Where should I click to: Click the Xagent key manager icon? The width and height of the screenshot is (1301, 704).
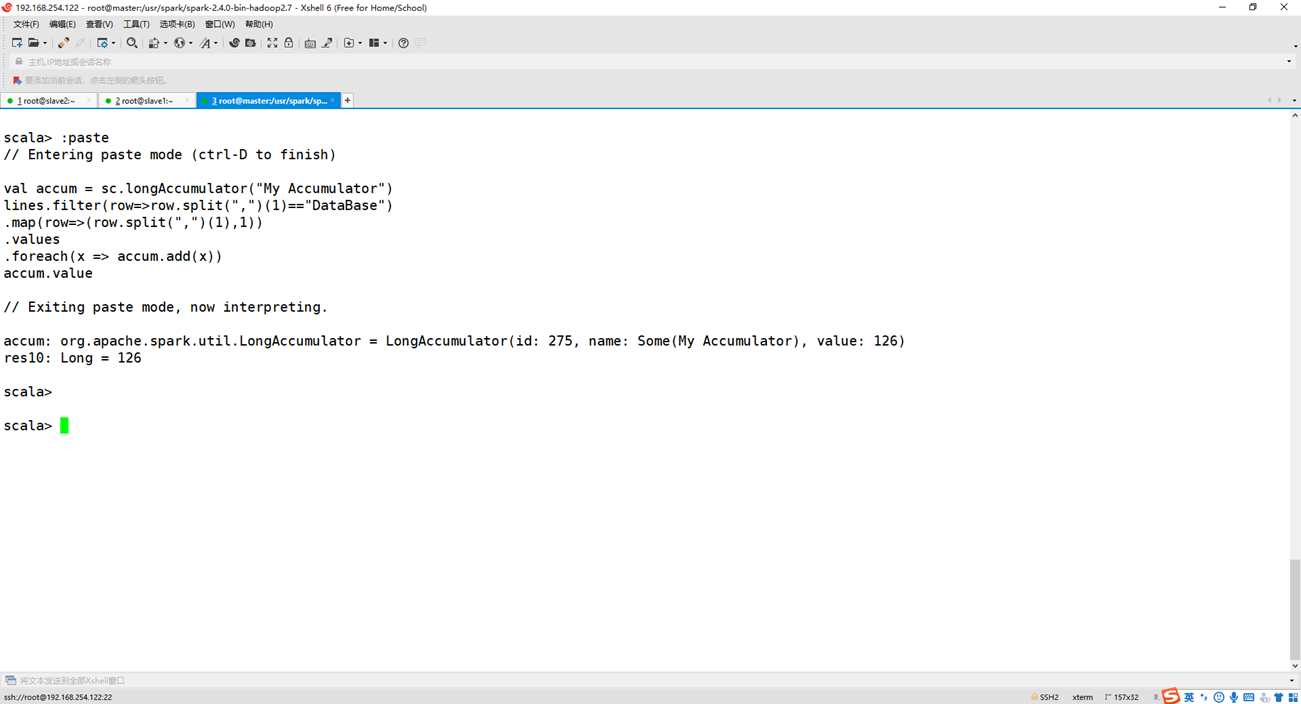pyautogui.click(x=250, y=43)
